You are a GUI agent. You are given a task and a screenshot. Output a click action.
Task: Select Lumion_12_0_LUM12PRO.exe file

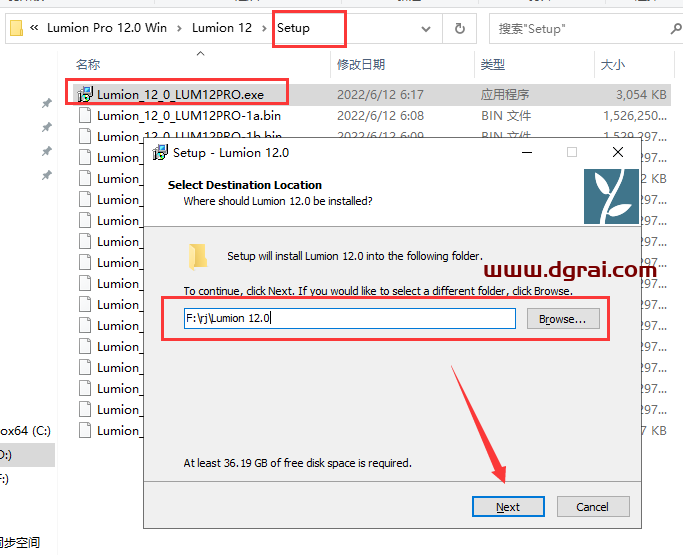click(180, 95)
